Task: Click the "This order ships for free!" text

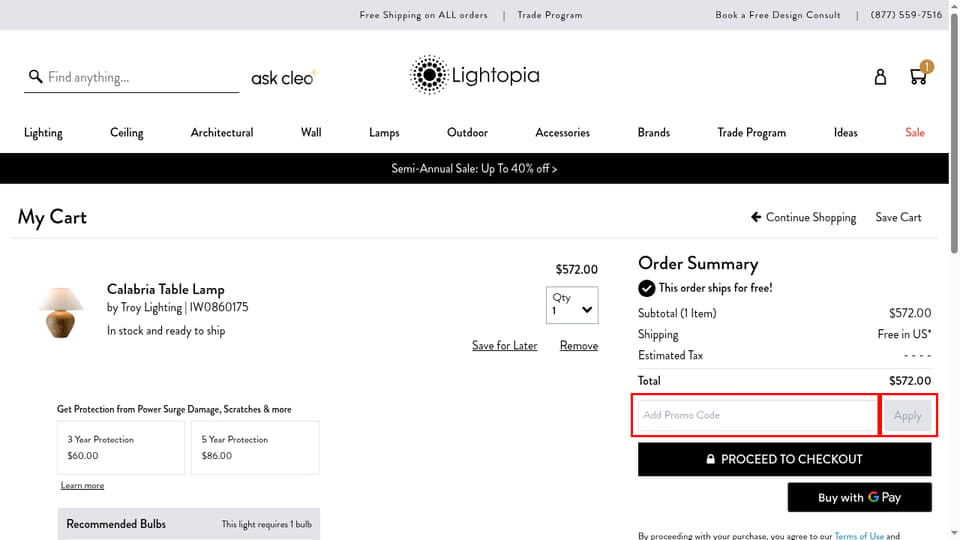Action: tap(715, 288)
